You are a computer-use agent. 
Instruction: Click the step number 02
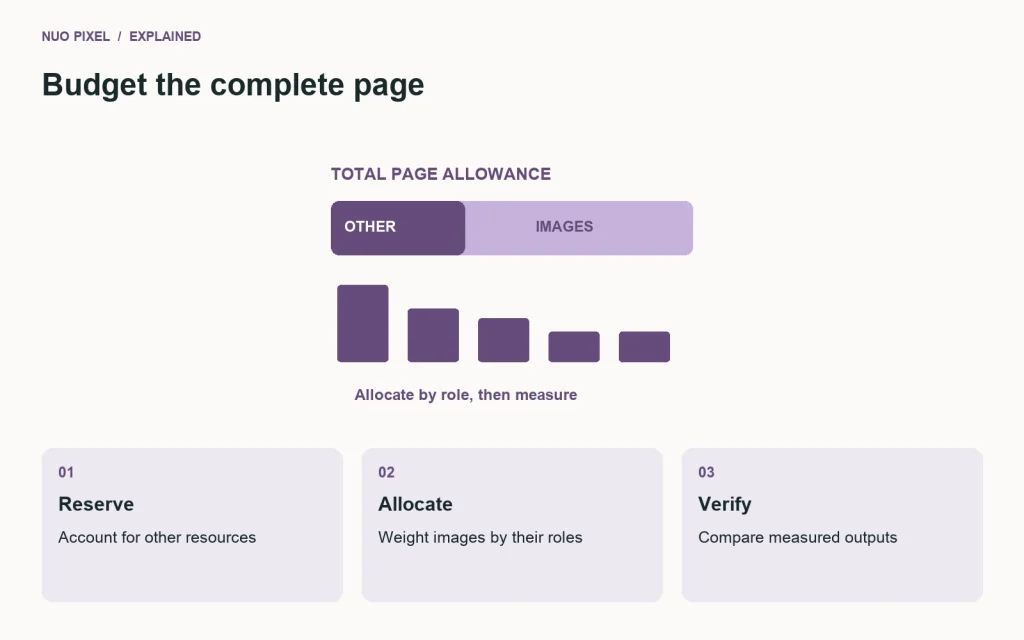click(x=386, y=472)
